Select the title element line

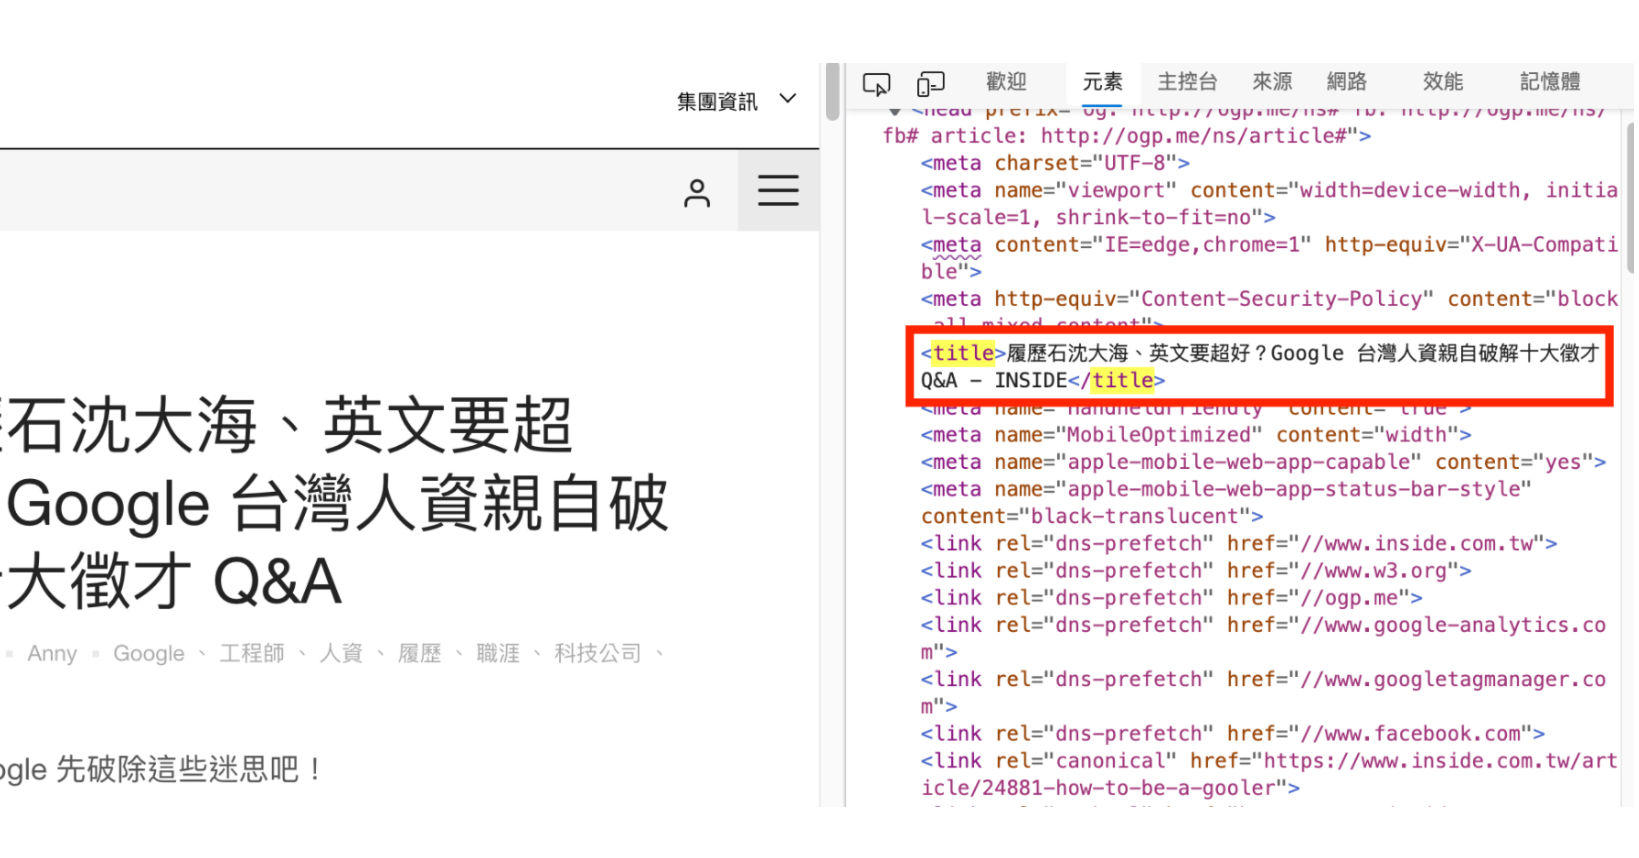(1260, 367)
